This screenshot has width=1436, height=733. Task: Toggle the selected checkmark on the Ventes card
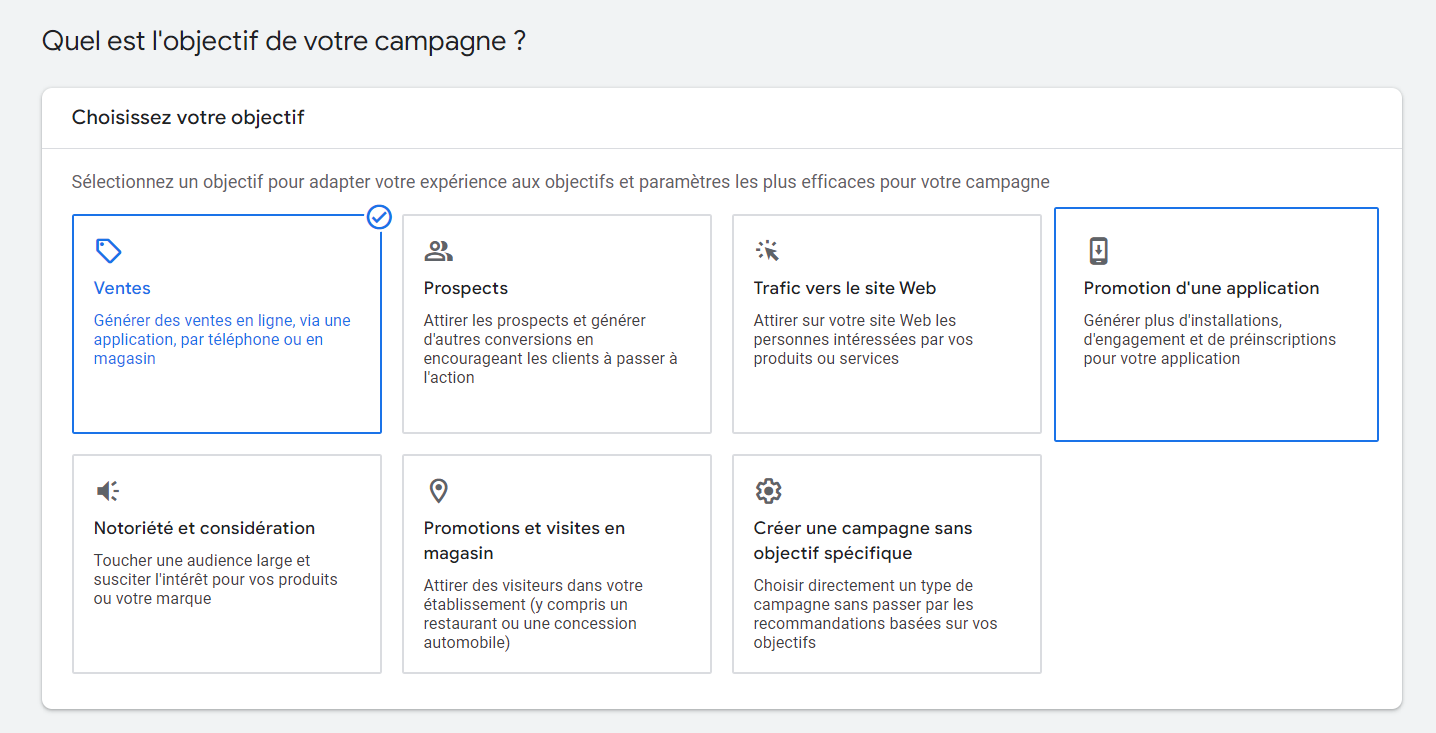pos(379,216)
